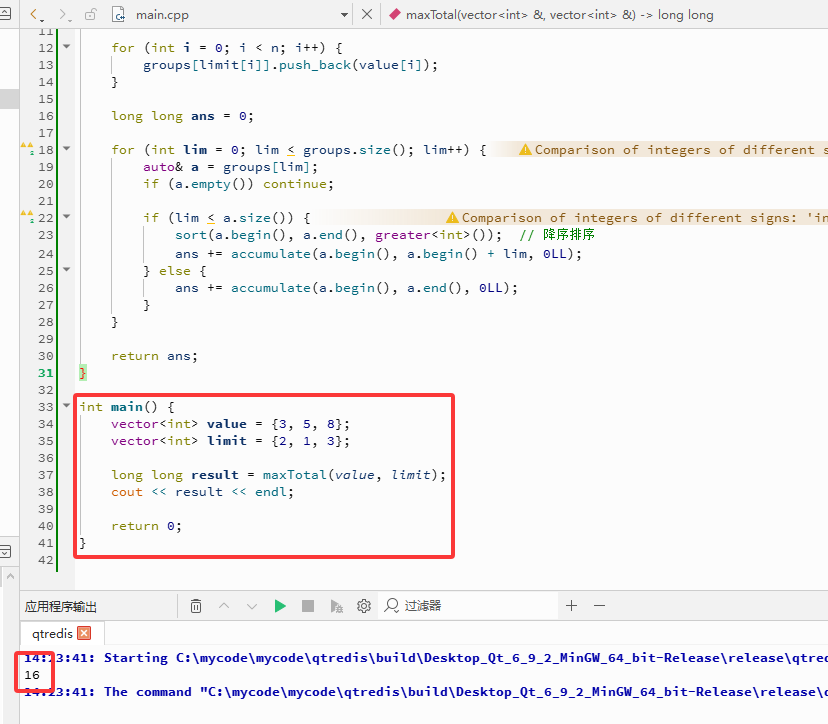
Task: Click the 'limit' variable on line 35
Action: [227, 441]
